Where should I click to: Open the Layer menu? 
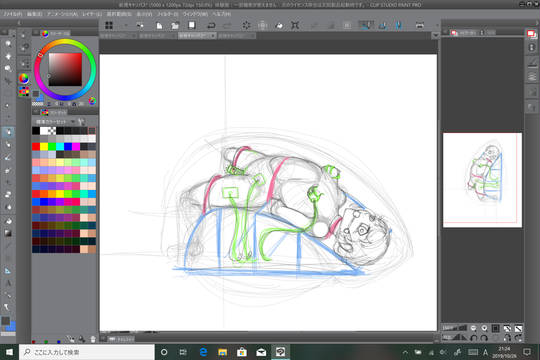[x=92, y=14]
